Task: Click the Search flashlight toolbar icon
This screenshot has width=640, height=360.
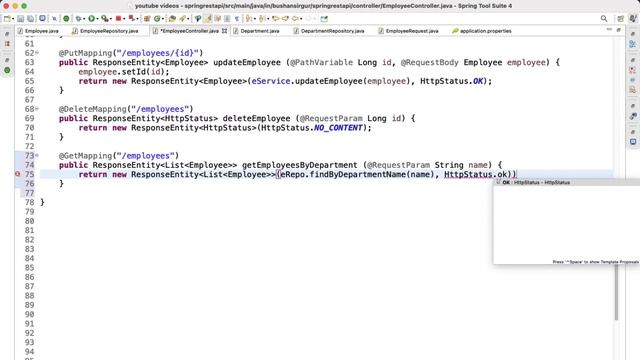Action: pyautogui.click(x=182, y=19)
